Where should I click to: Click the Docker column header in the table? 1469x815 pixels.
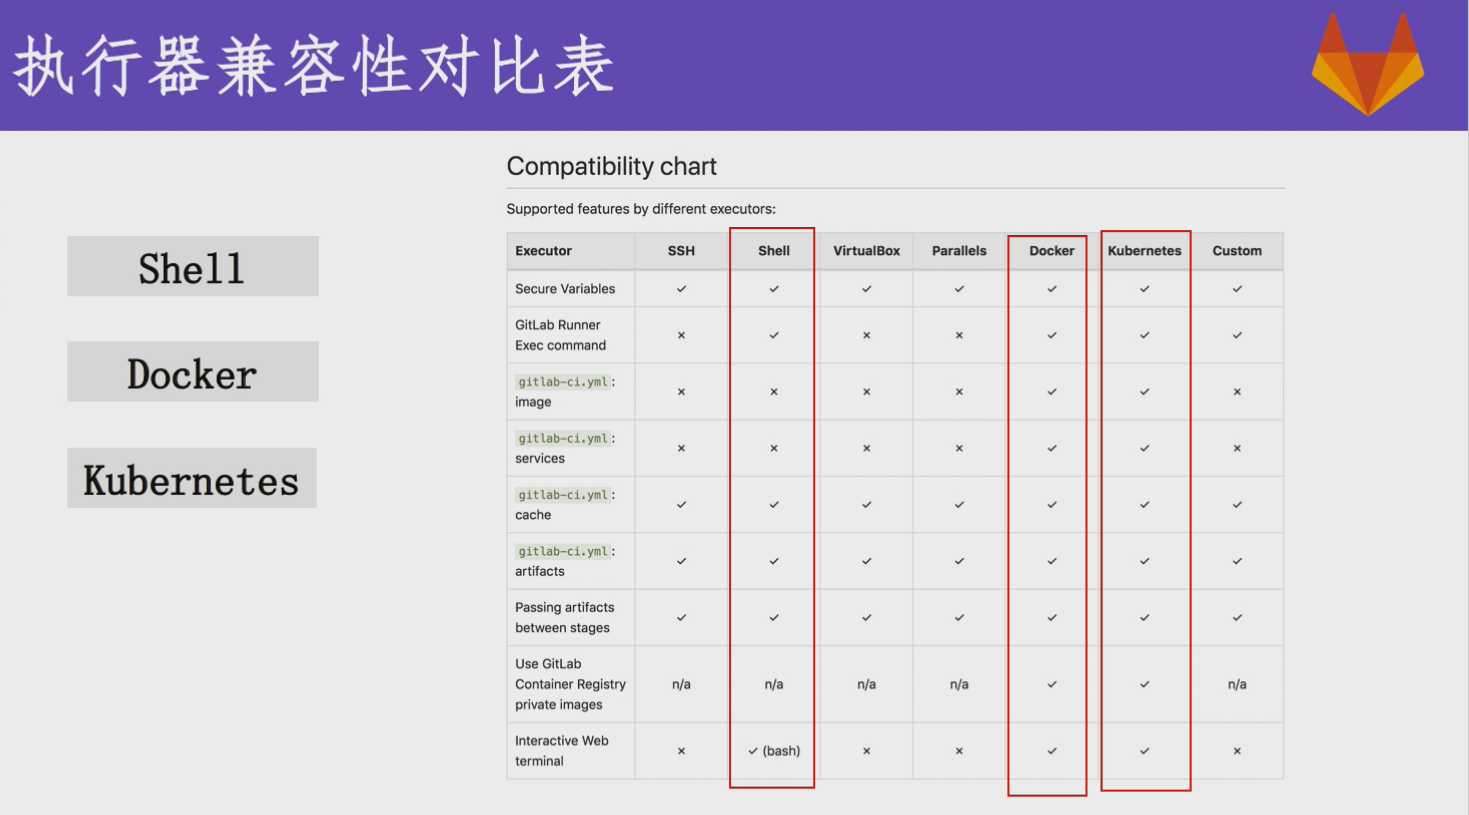[x=1051, y=251]
